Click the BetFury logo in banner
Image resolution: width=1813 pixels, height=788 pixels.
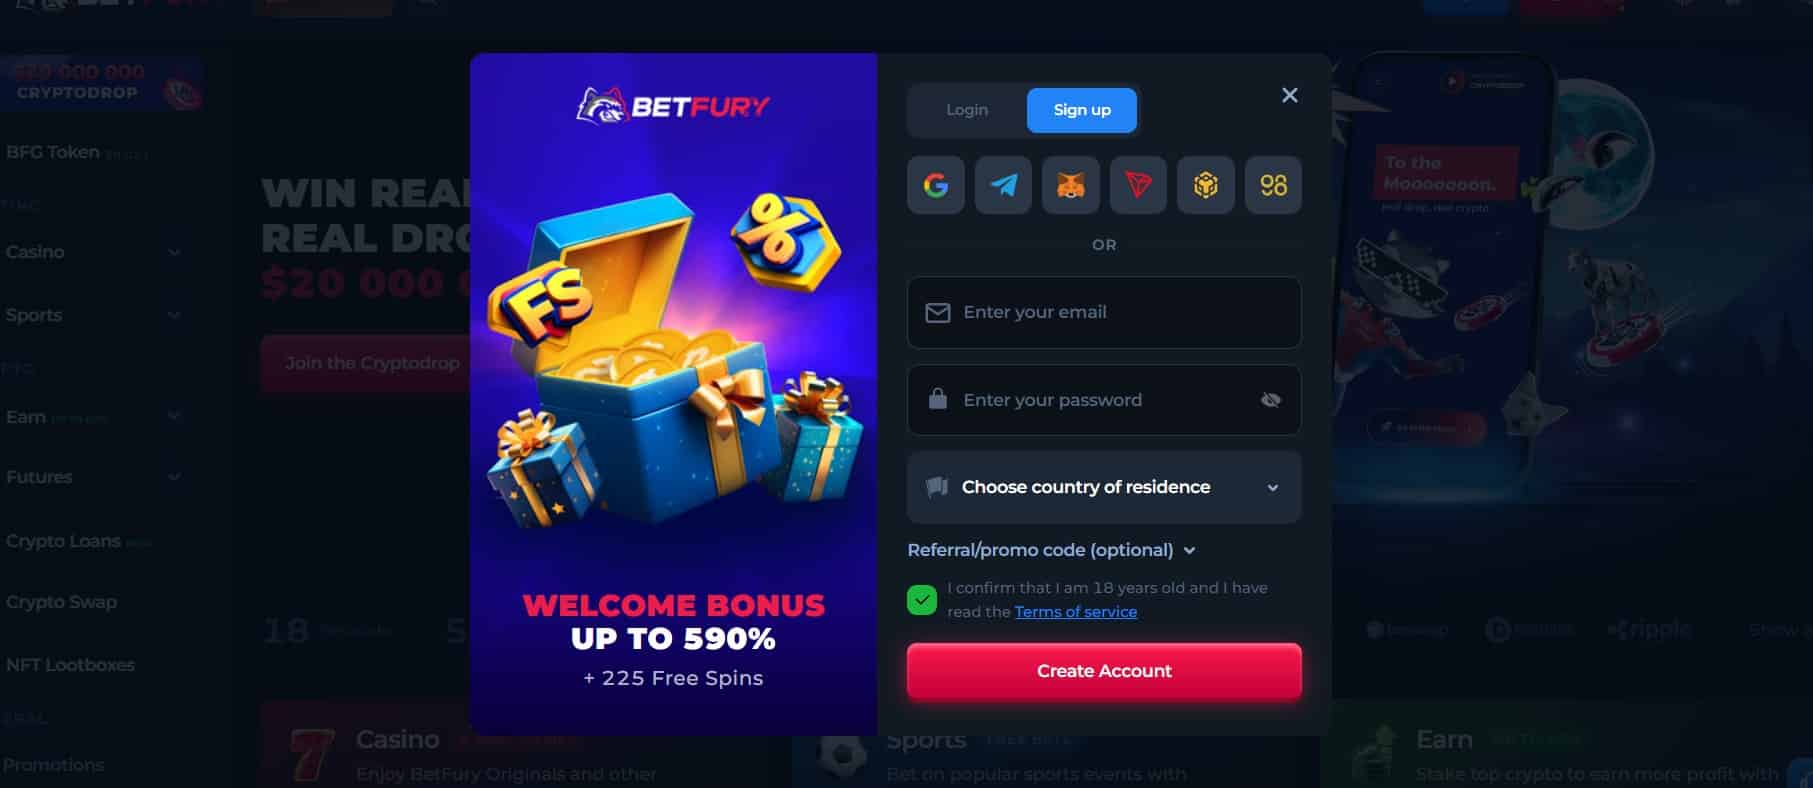coord(673,105)
